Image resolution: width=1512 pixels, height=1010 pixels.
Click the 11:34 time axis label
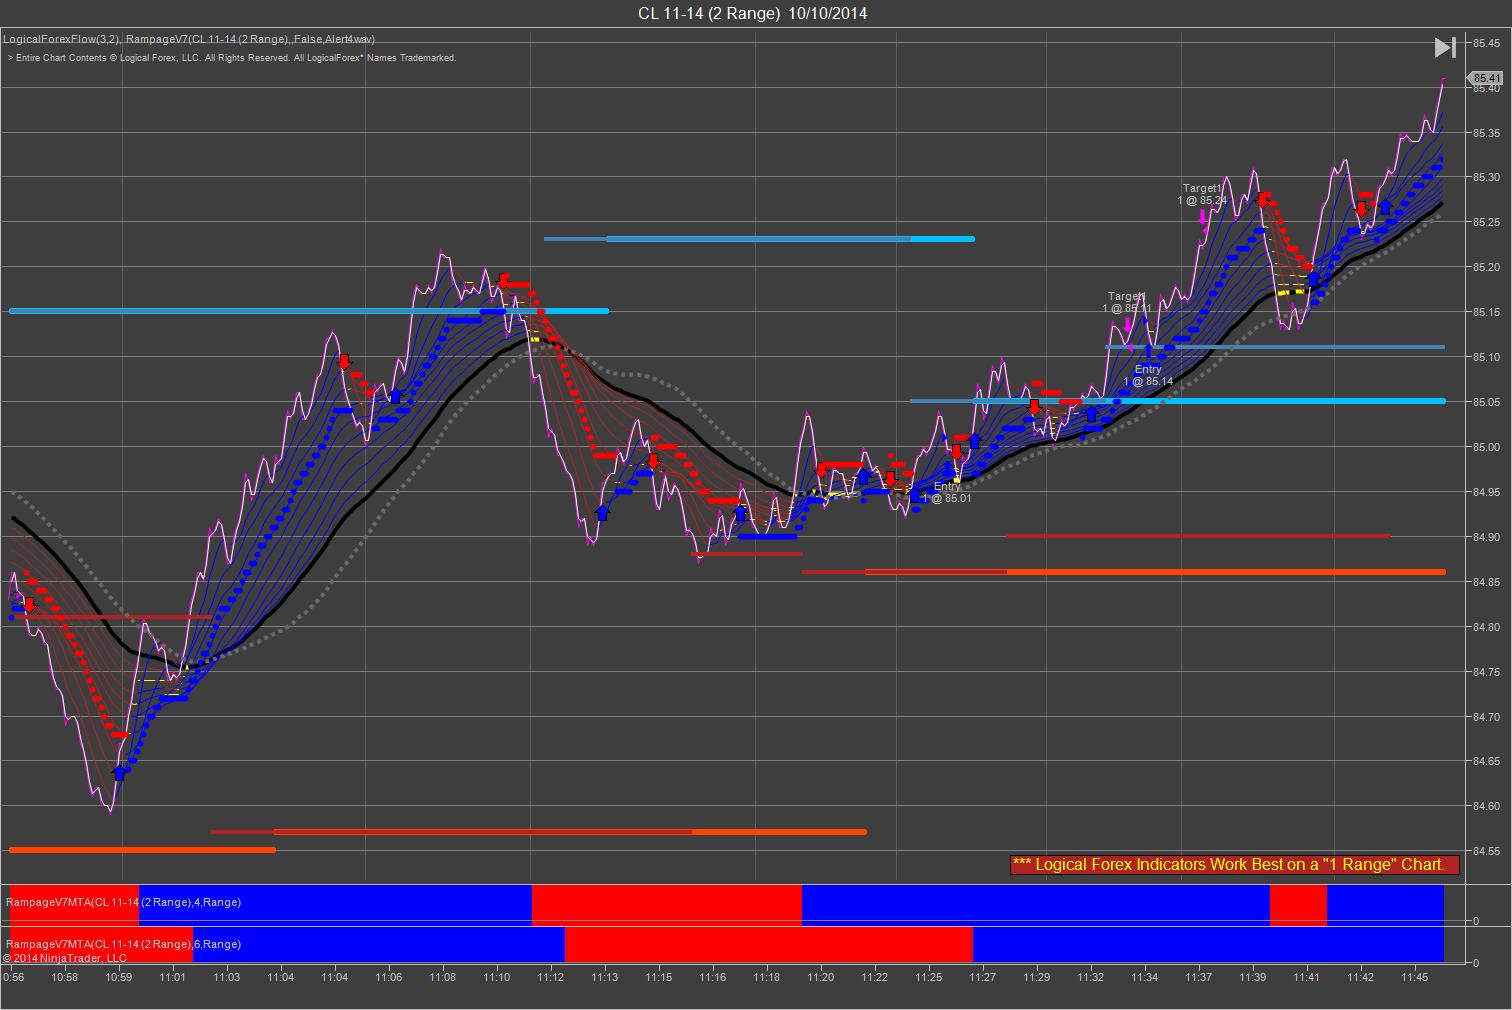click(1145, 977)
